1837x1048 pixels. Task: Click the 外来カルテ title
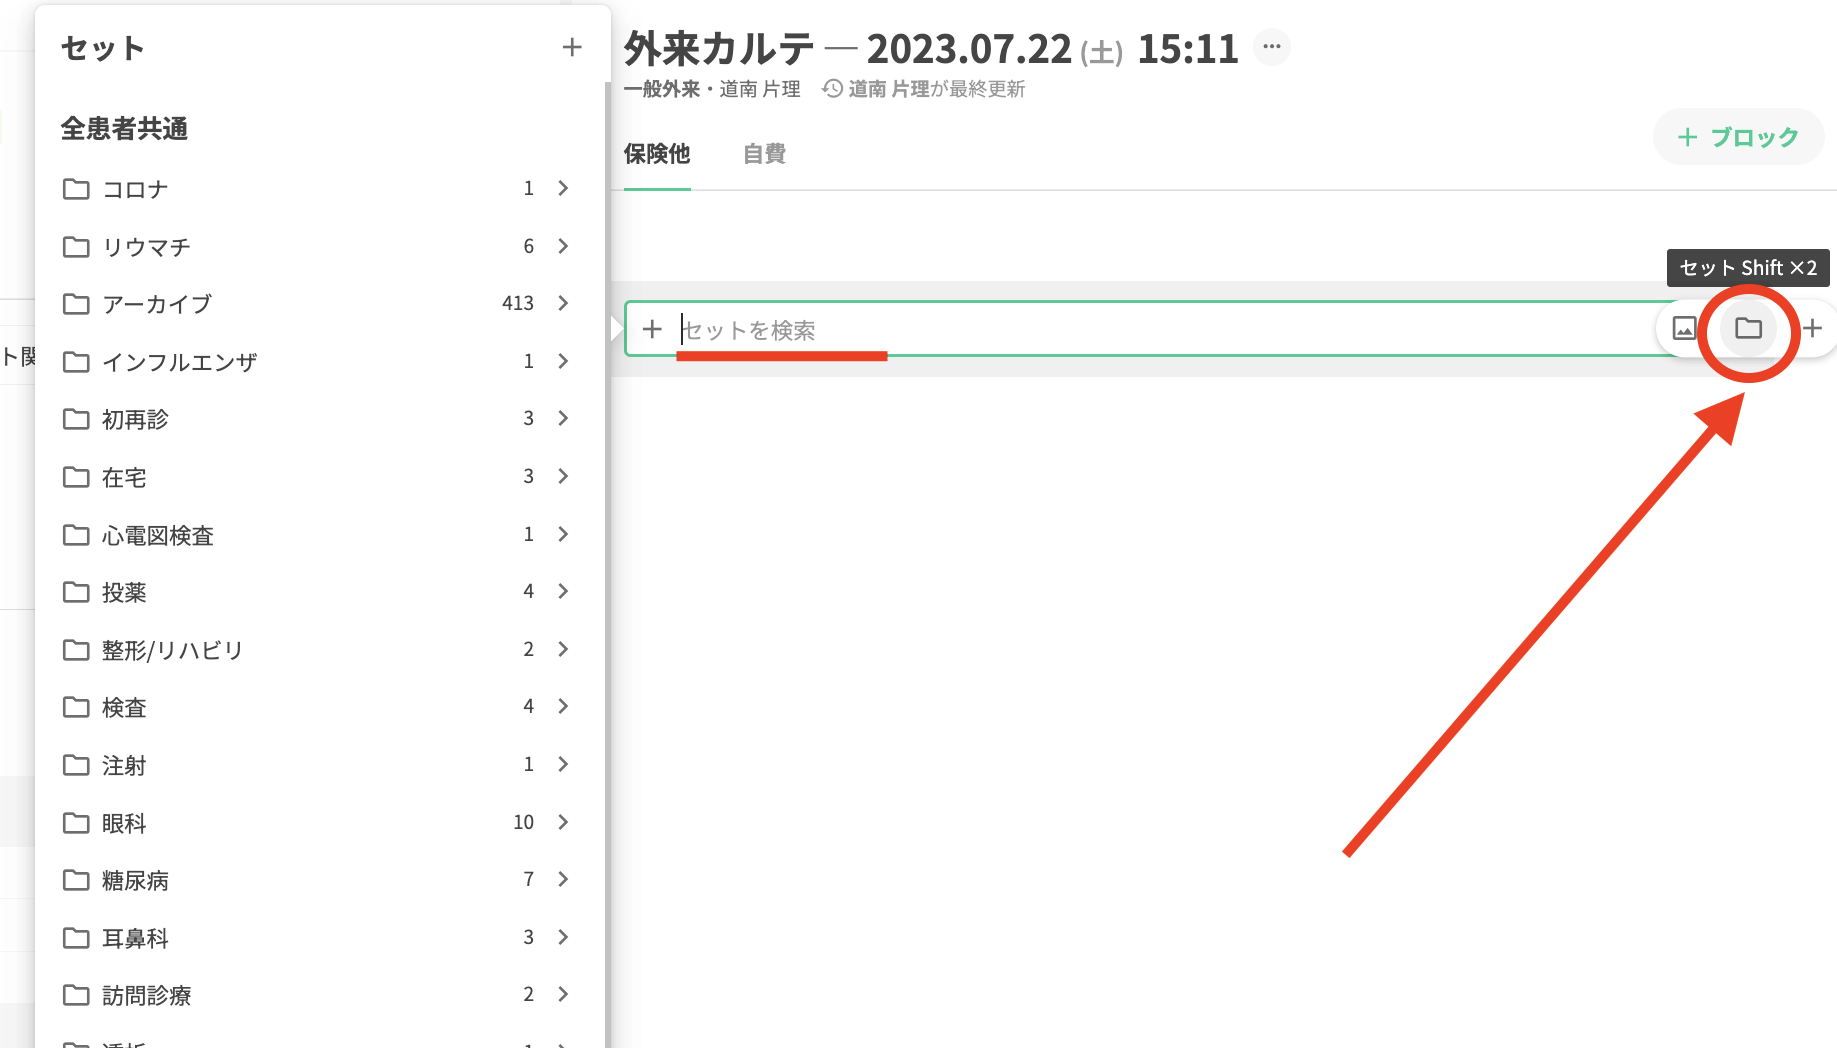(720, 48)
